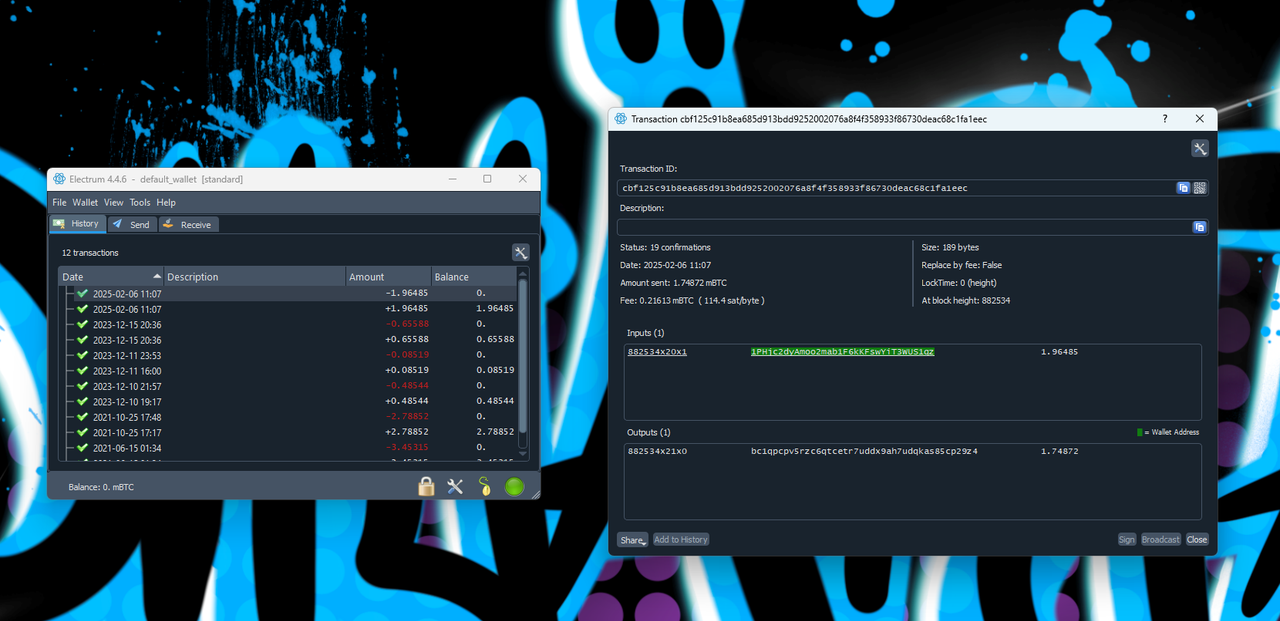Click the help question mark in Transaction dialog
Image resolution: width=1280 pixels, height=621 pixels.
tap(1164, 119)
